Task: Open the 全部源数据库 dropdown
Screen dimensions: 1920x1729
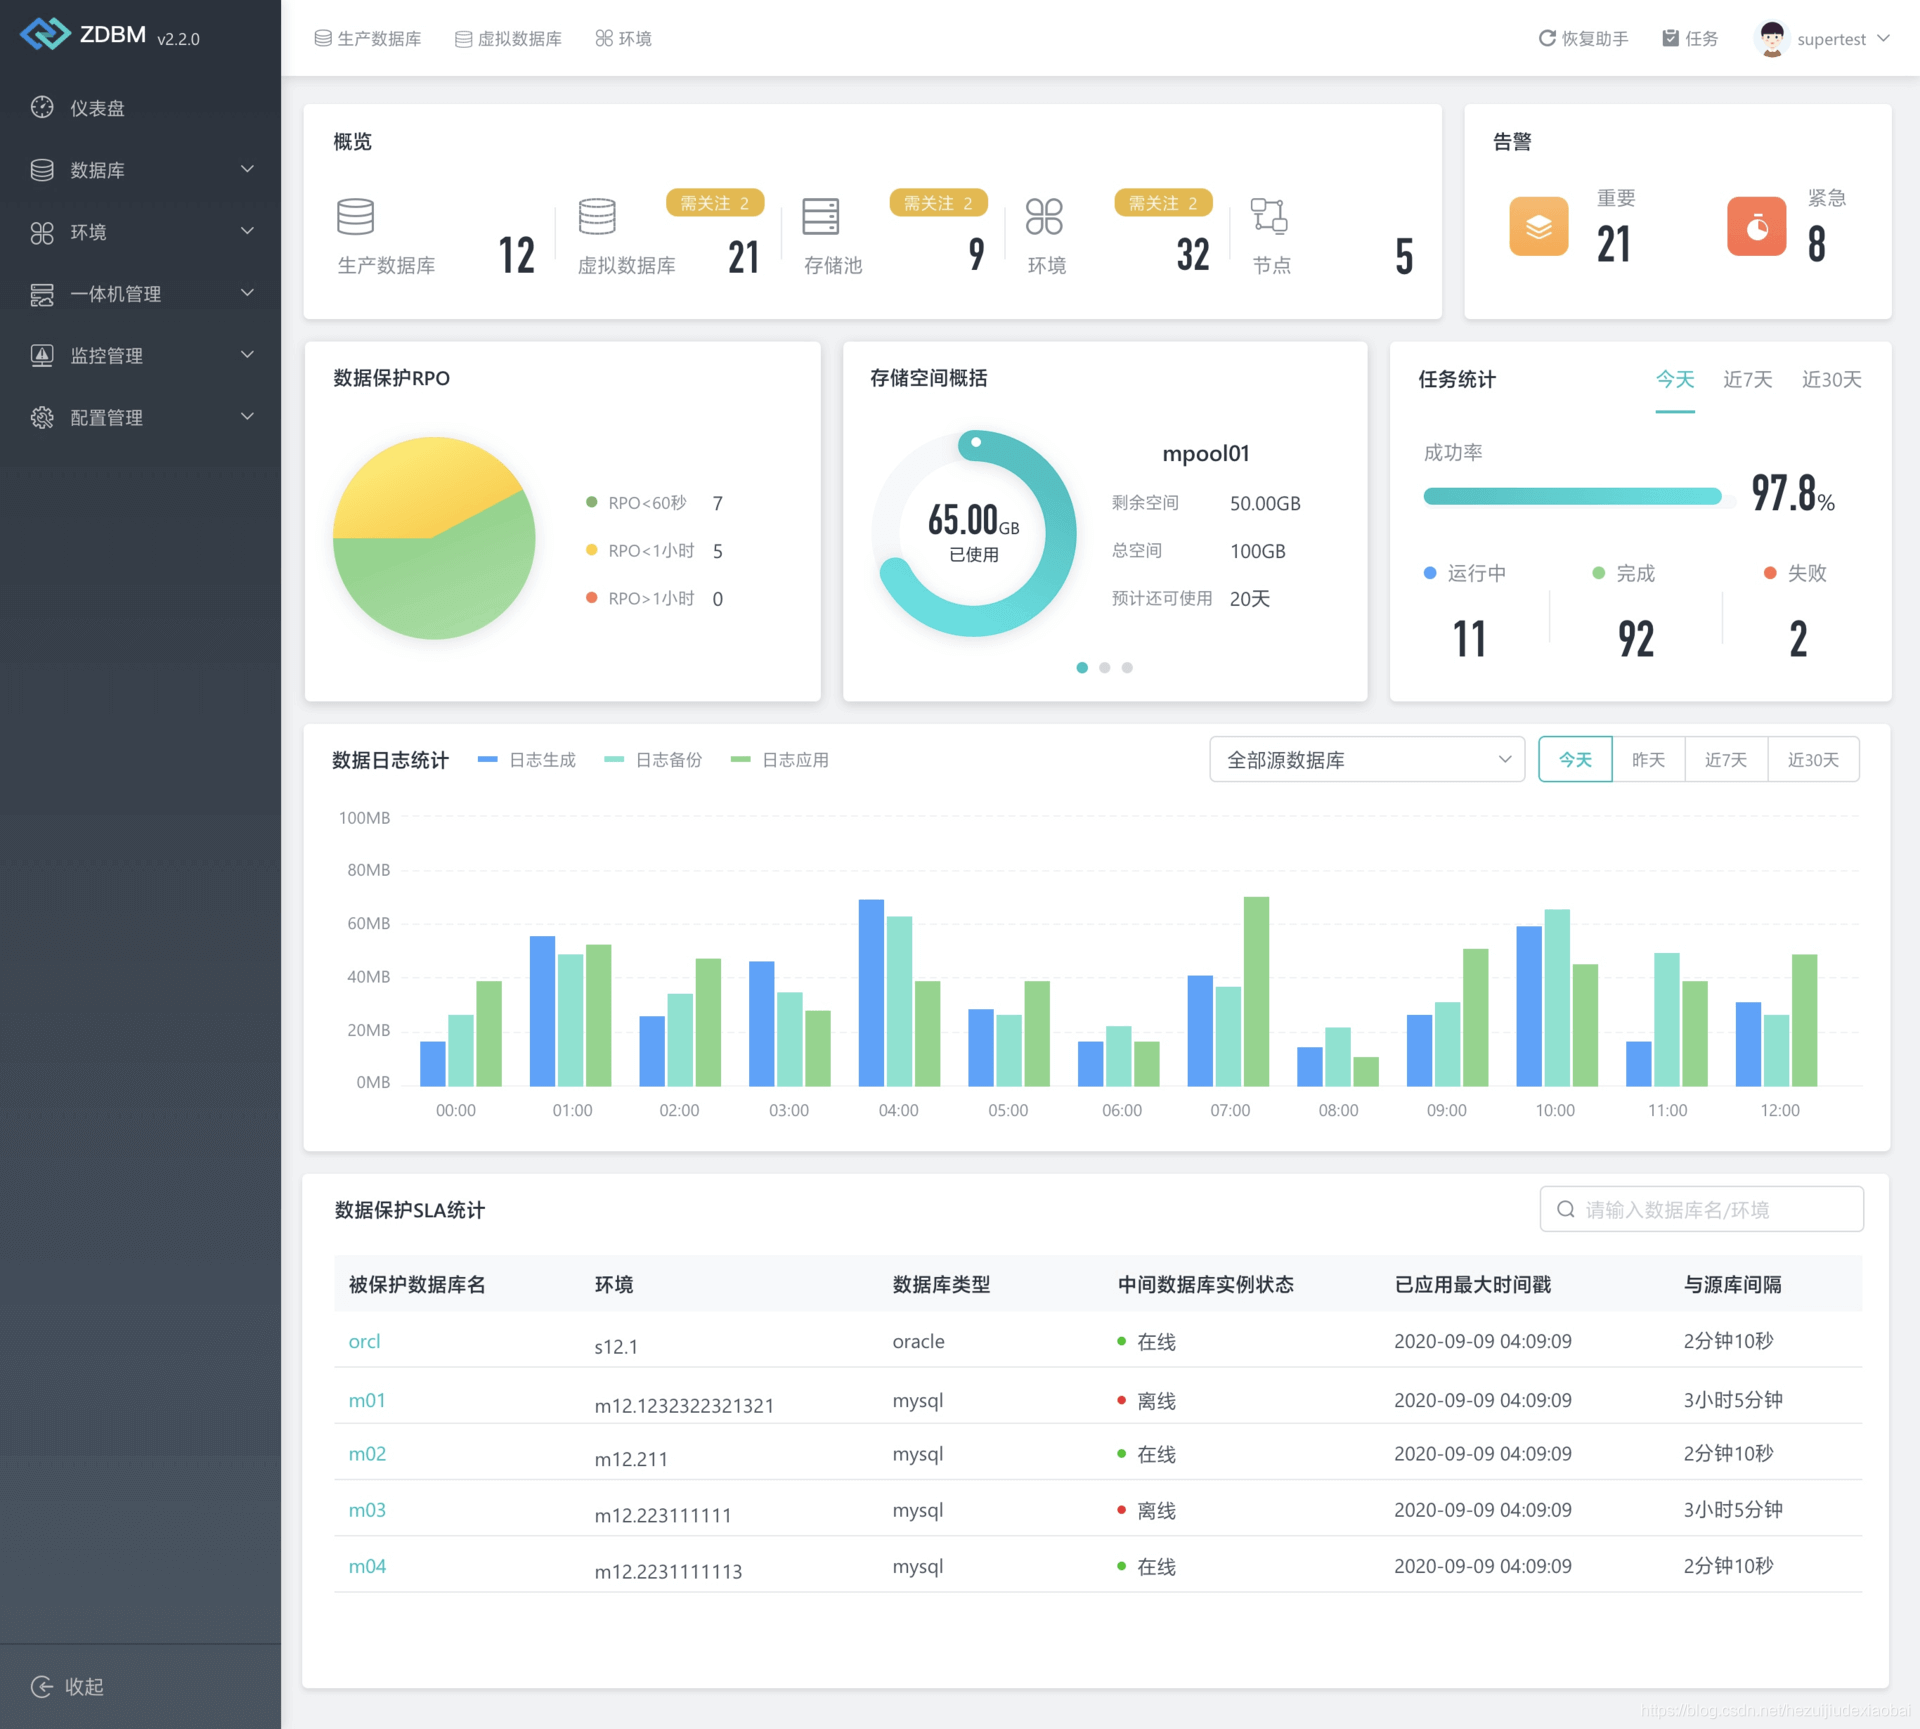Action: (x=1366, y=760)
